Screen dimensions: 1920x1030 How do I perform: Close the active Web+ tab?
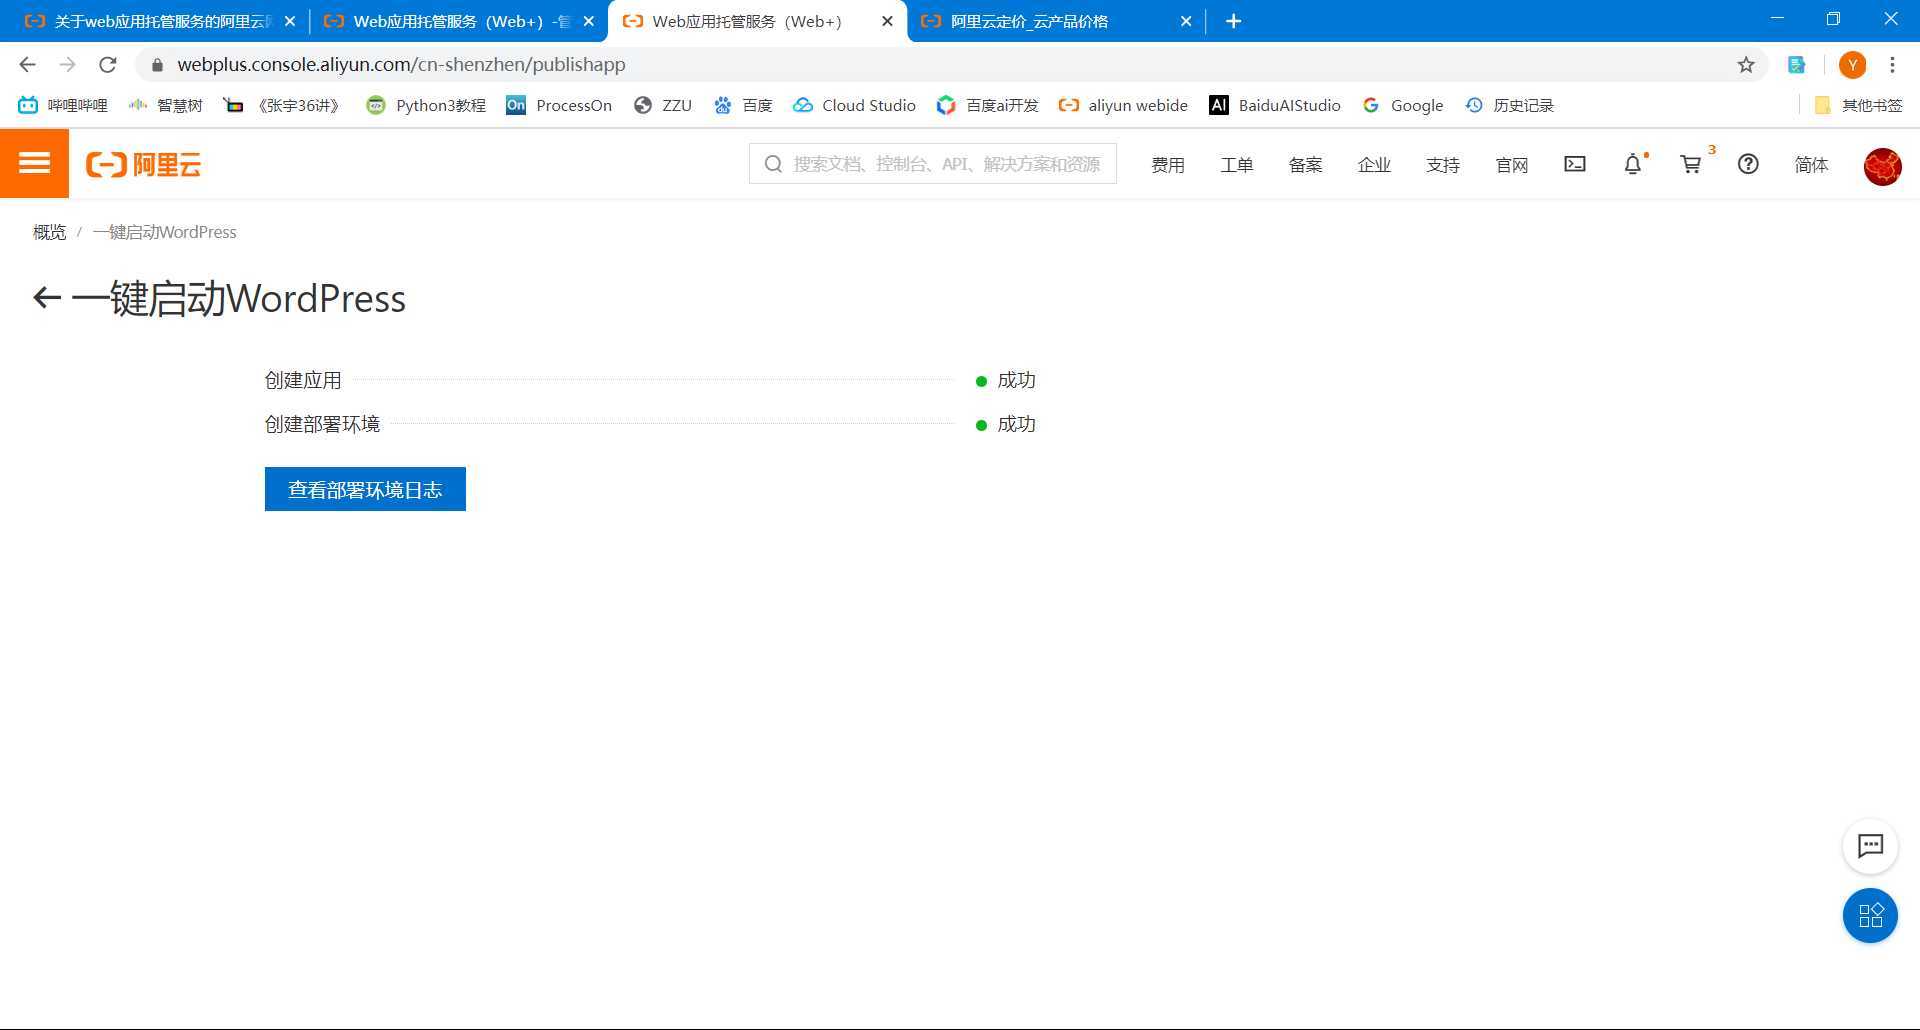[887, 21]
